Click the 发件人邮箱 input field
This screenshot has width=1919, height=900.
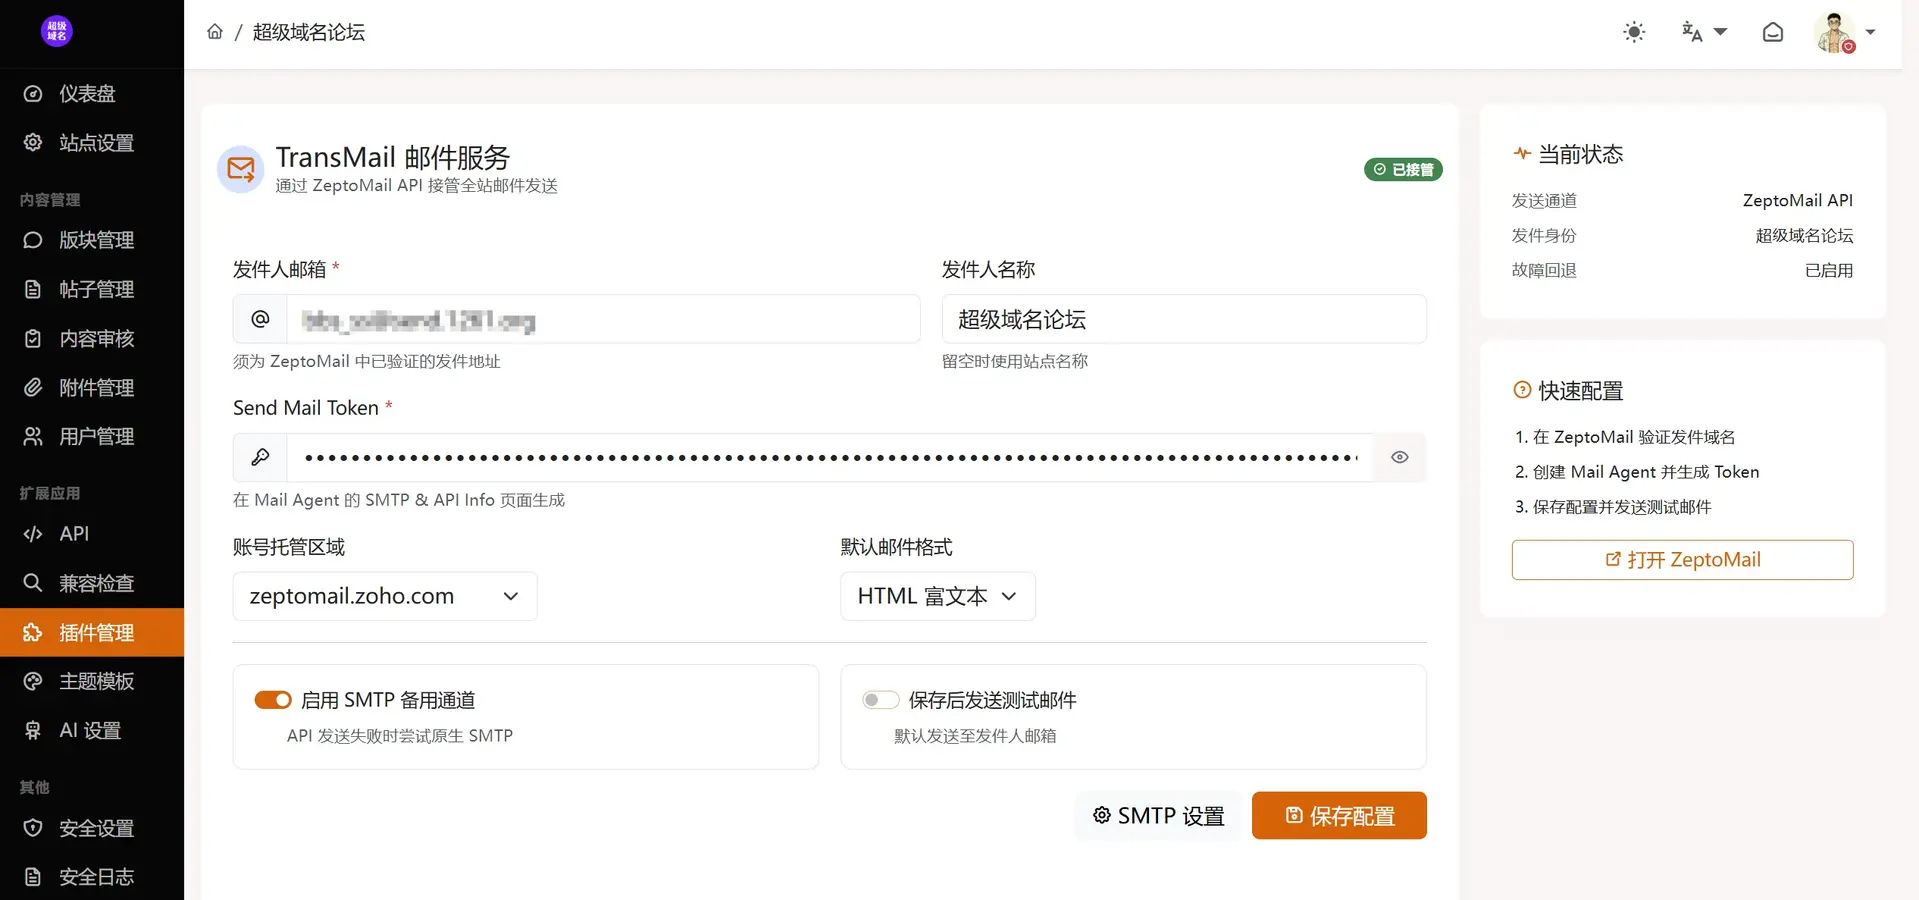pos(603,319)
